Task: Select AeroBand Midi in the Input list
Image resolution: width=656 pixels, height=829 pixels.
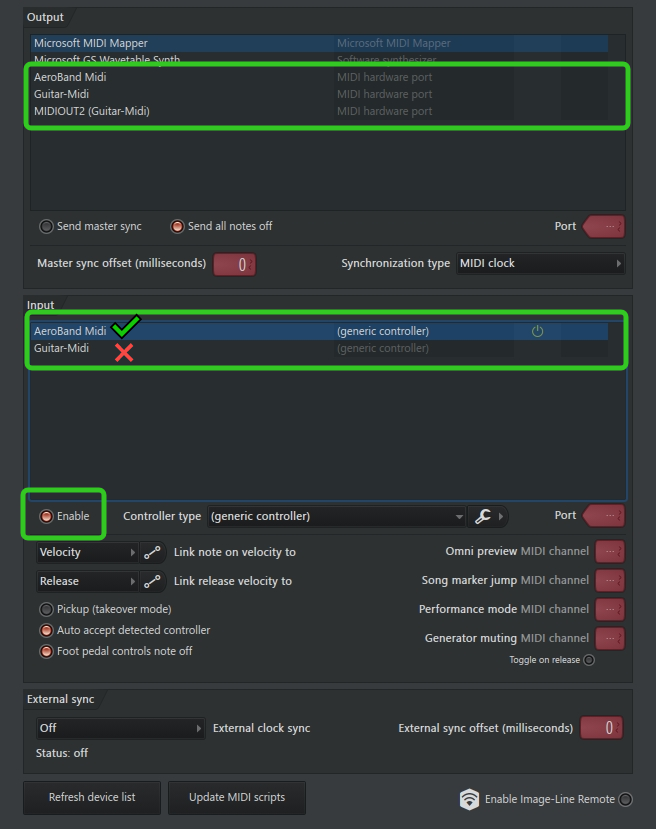Action: pyautogui.click(x=319, y=331)
